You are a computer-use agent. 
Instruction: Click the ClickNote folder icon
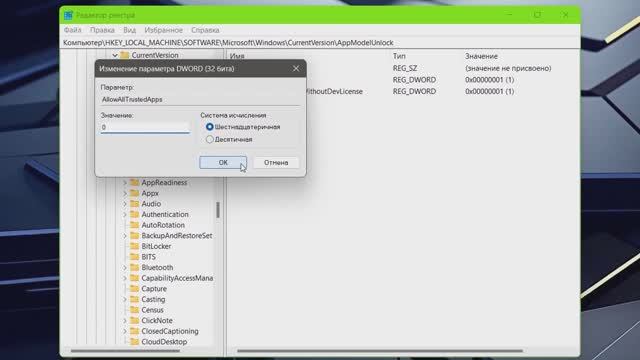[x=134, y=320]
